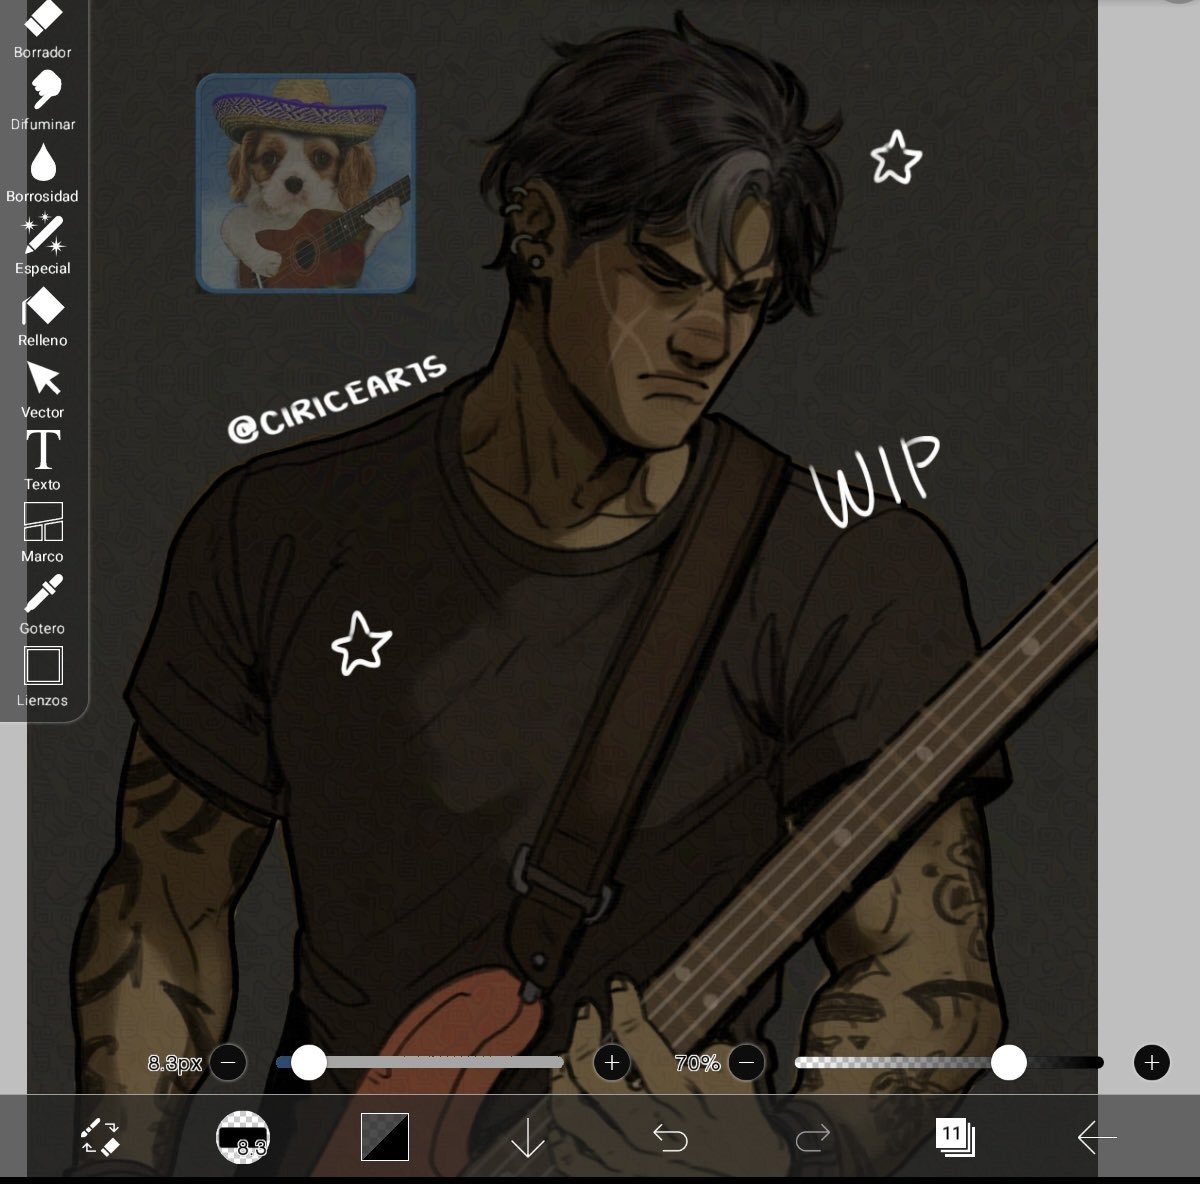Tap the puppy with sombrero reference image
Viewport: 1200px width, 1184px height.
click(x=306, y=183)
